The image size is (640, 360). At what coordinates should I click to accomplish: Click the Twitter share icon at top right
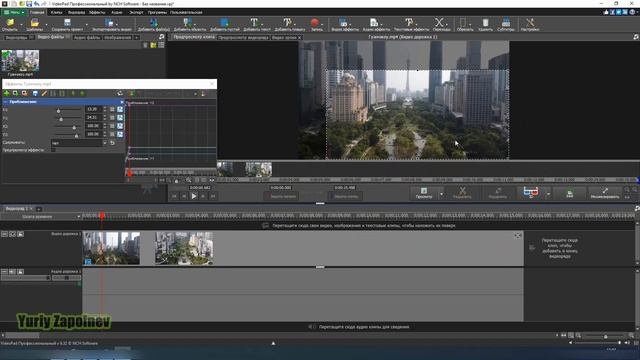(619, 12)
